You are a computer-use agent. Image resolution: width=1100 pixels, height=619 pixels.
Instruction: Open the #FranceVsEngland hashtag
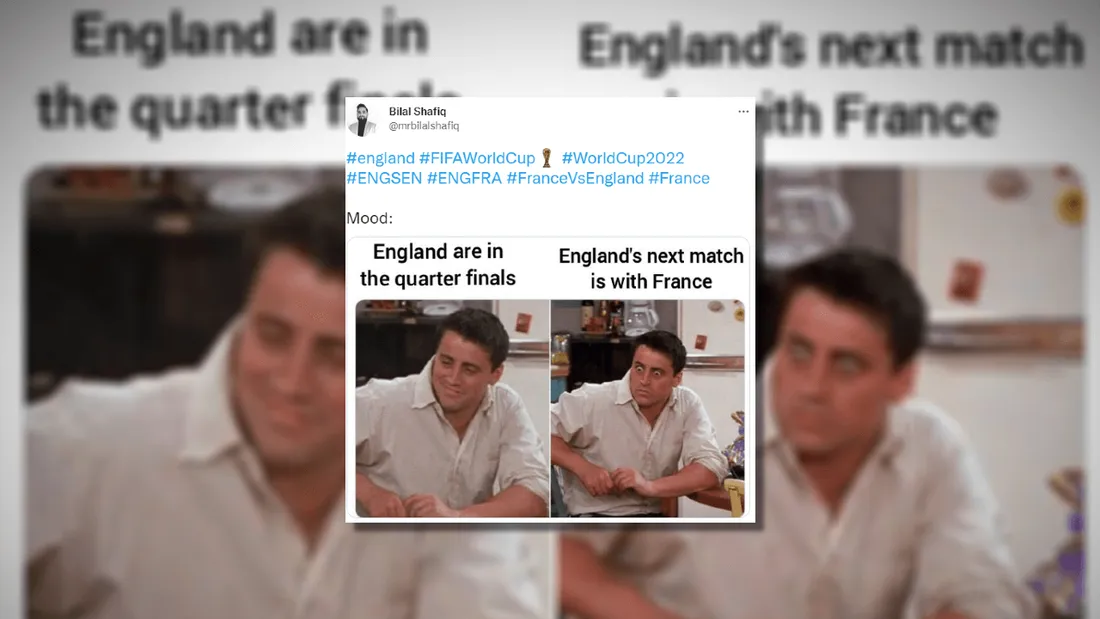tap(575, 178)
